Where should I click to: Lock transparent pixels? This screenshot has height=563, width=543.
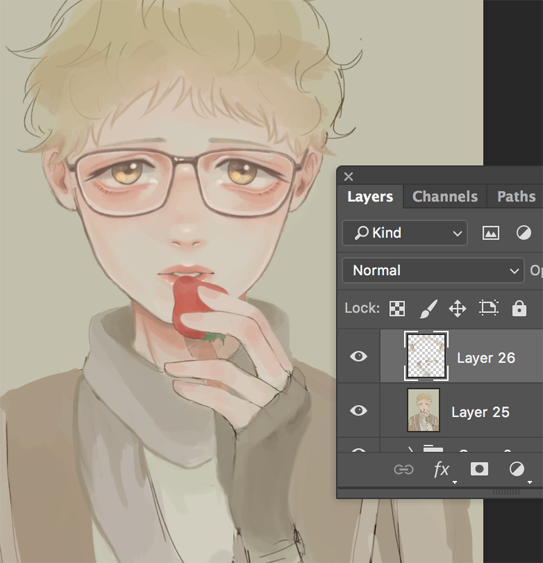(397, 308)
